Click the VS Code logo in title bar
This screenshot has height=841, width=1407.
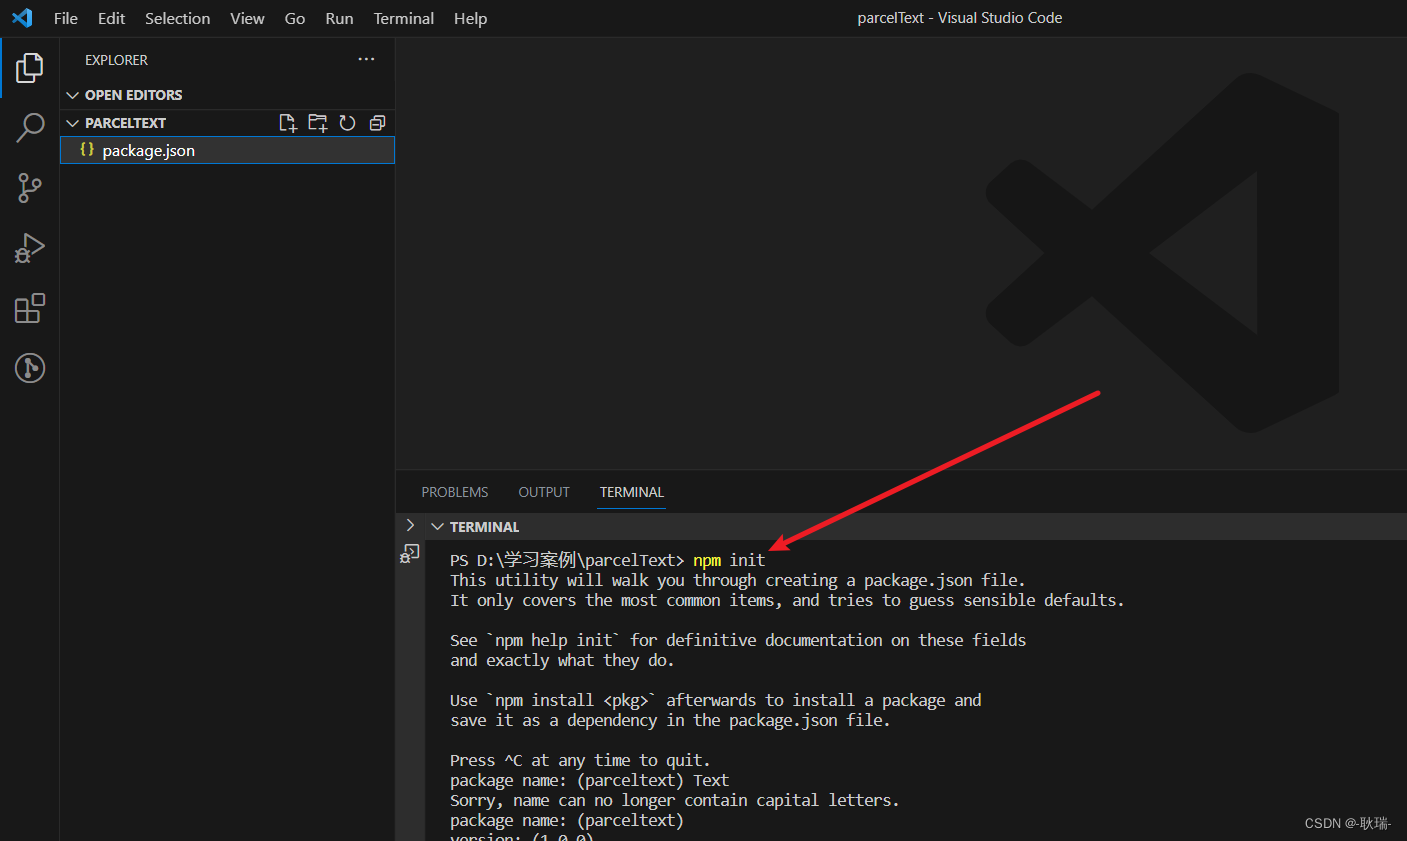pos(22,18)
